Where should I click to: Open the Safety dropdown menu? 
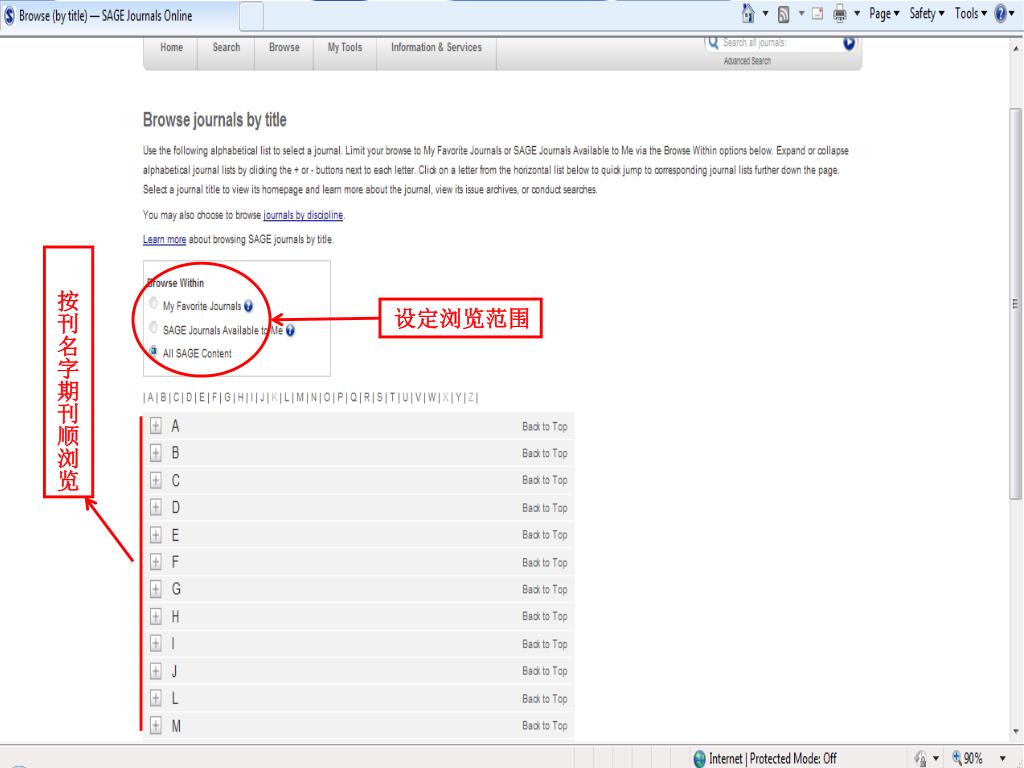tap(927, 14)
